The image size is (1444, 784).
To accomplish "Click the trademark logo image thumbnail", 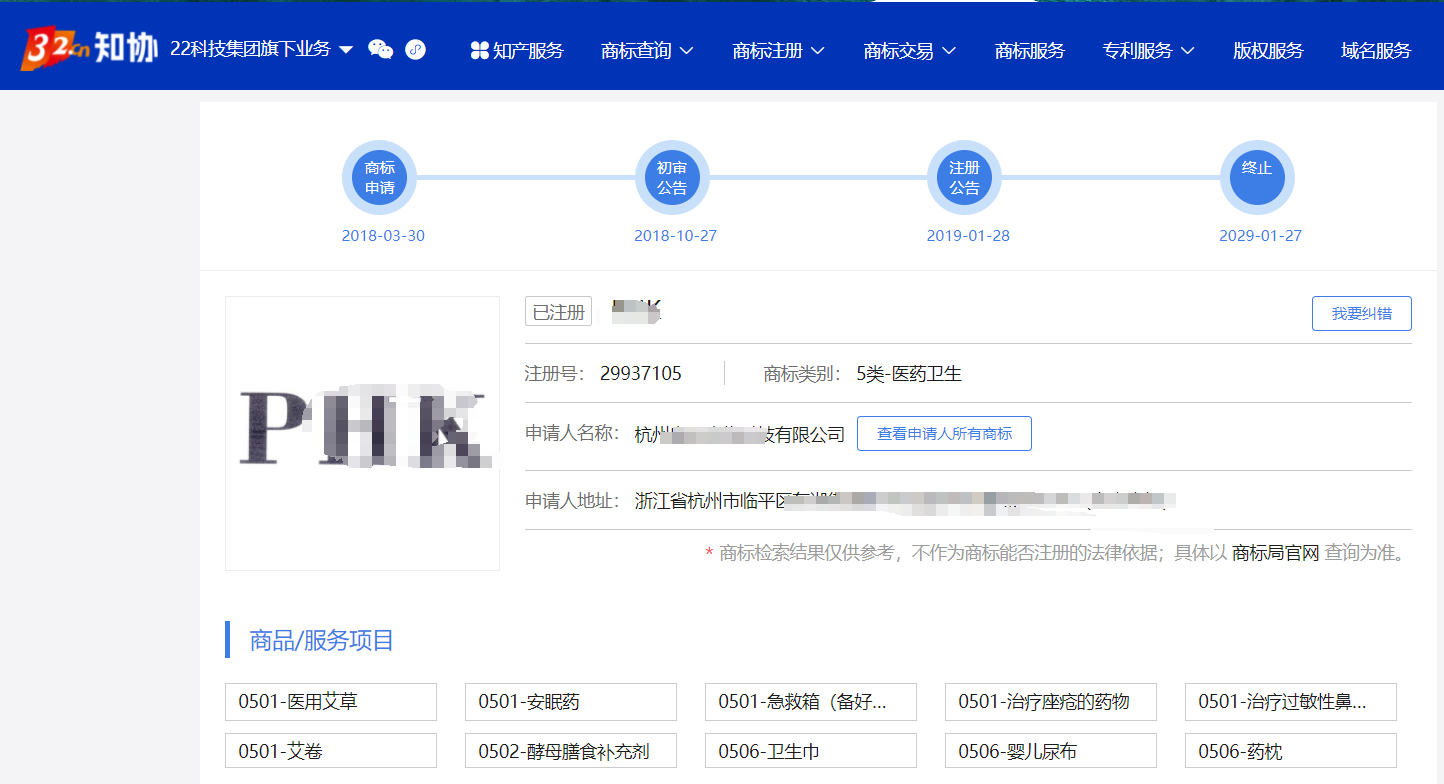I will (362, 433).
